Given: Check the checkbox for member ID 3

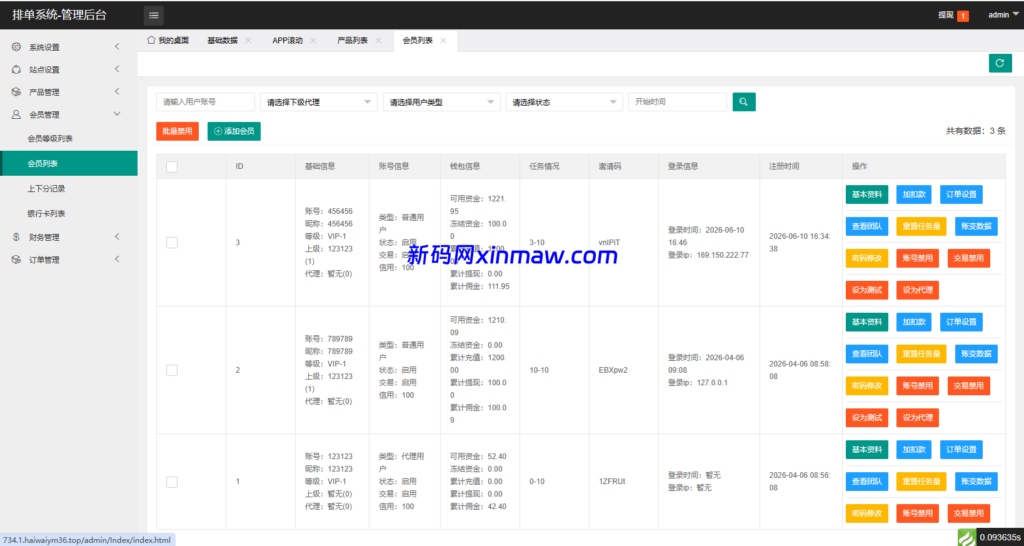Looking at the screenshot, I should point(172,242).
